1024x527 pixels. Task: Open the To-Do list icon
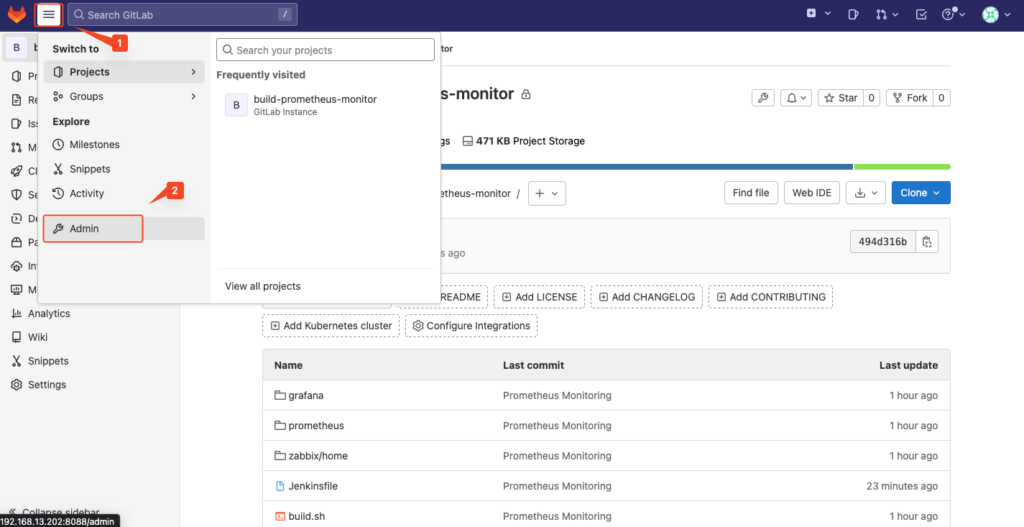[921, 14]
